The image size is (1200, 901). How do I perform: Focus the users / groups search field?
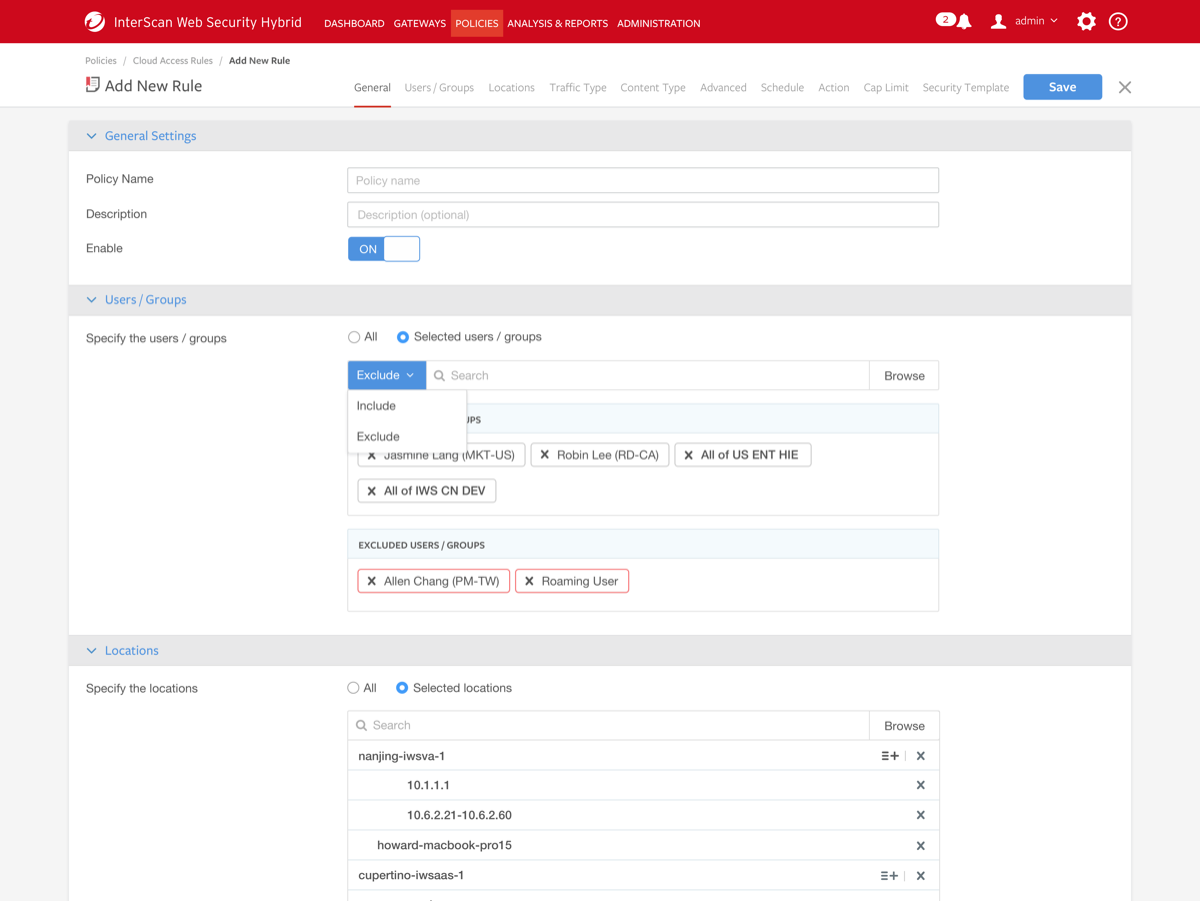(648, 376)
